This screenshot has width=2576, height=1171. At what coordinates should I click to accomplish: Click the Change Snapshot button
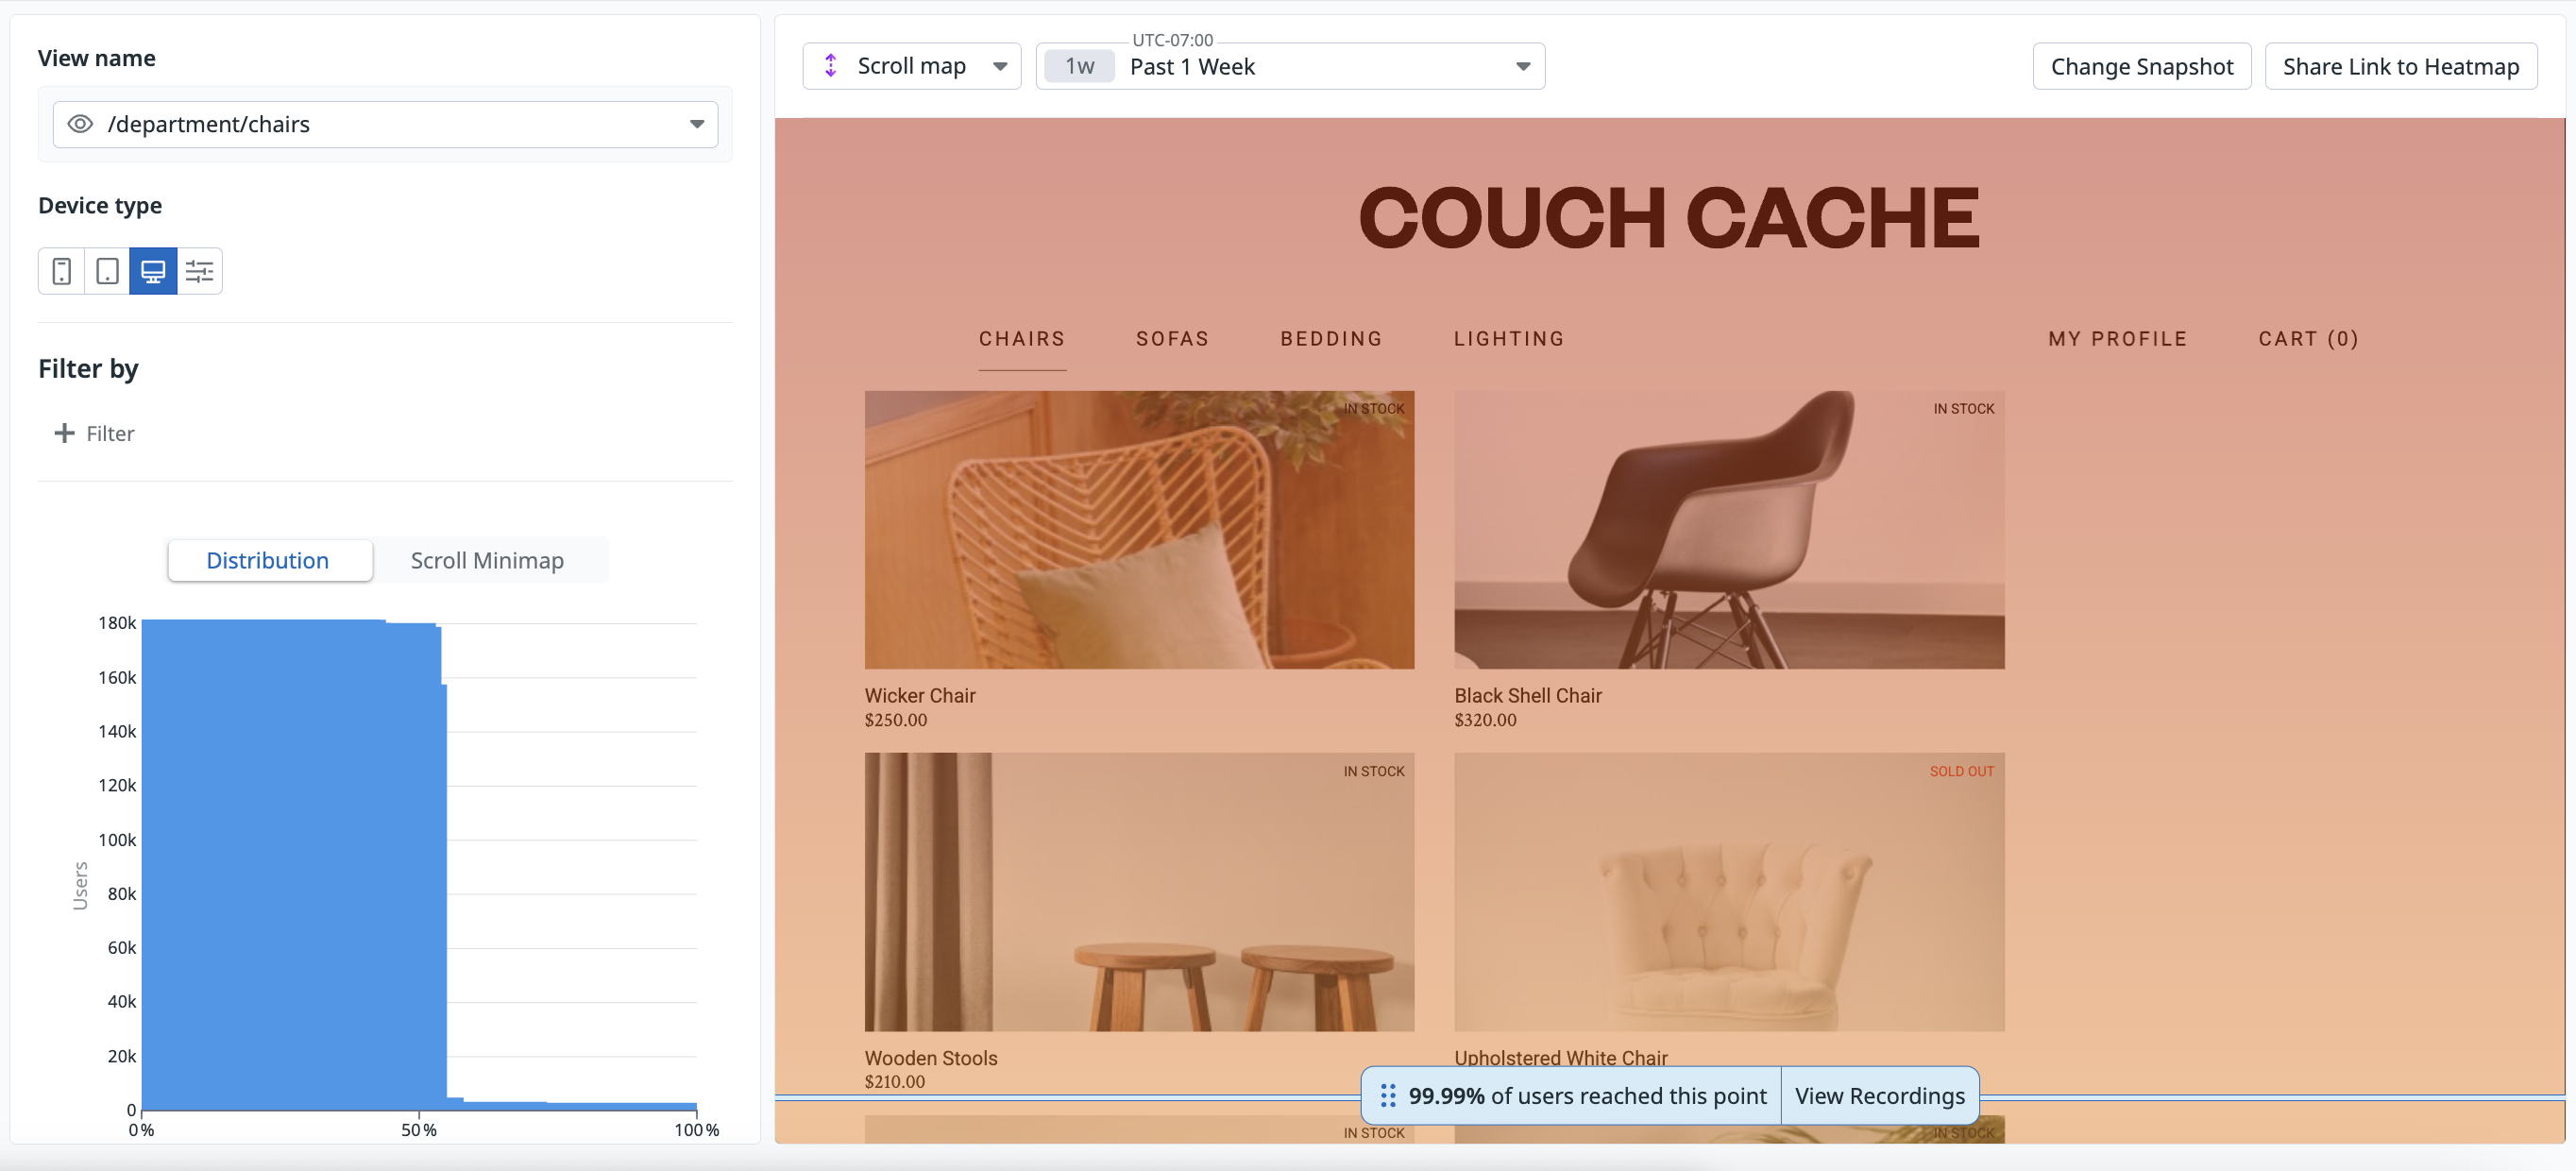[x=2141, y=67]
